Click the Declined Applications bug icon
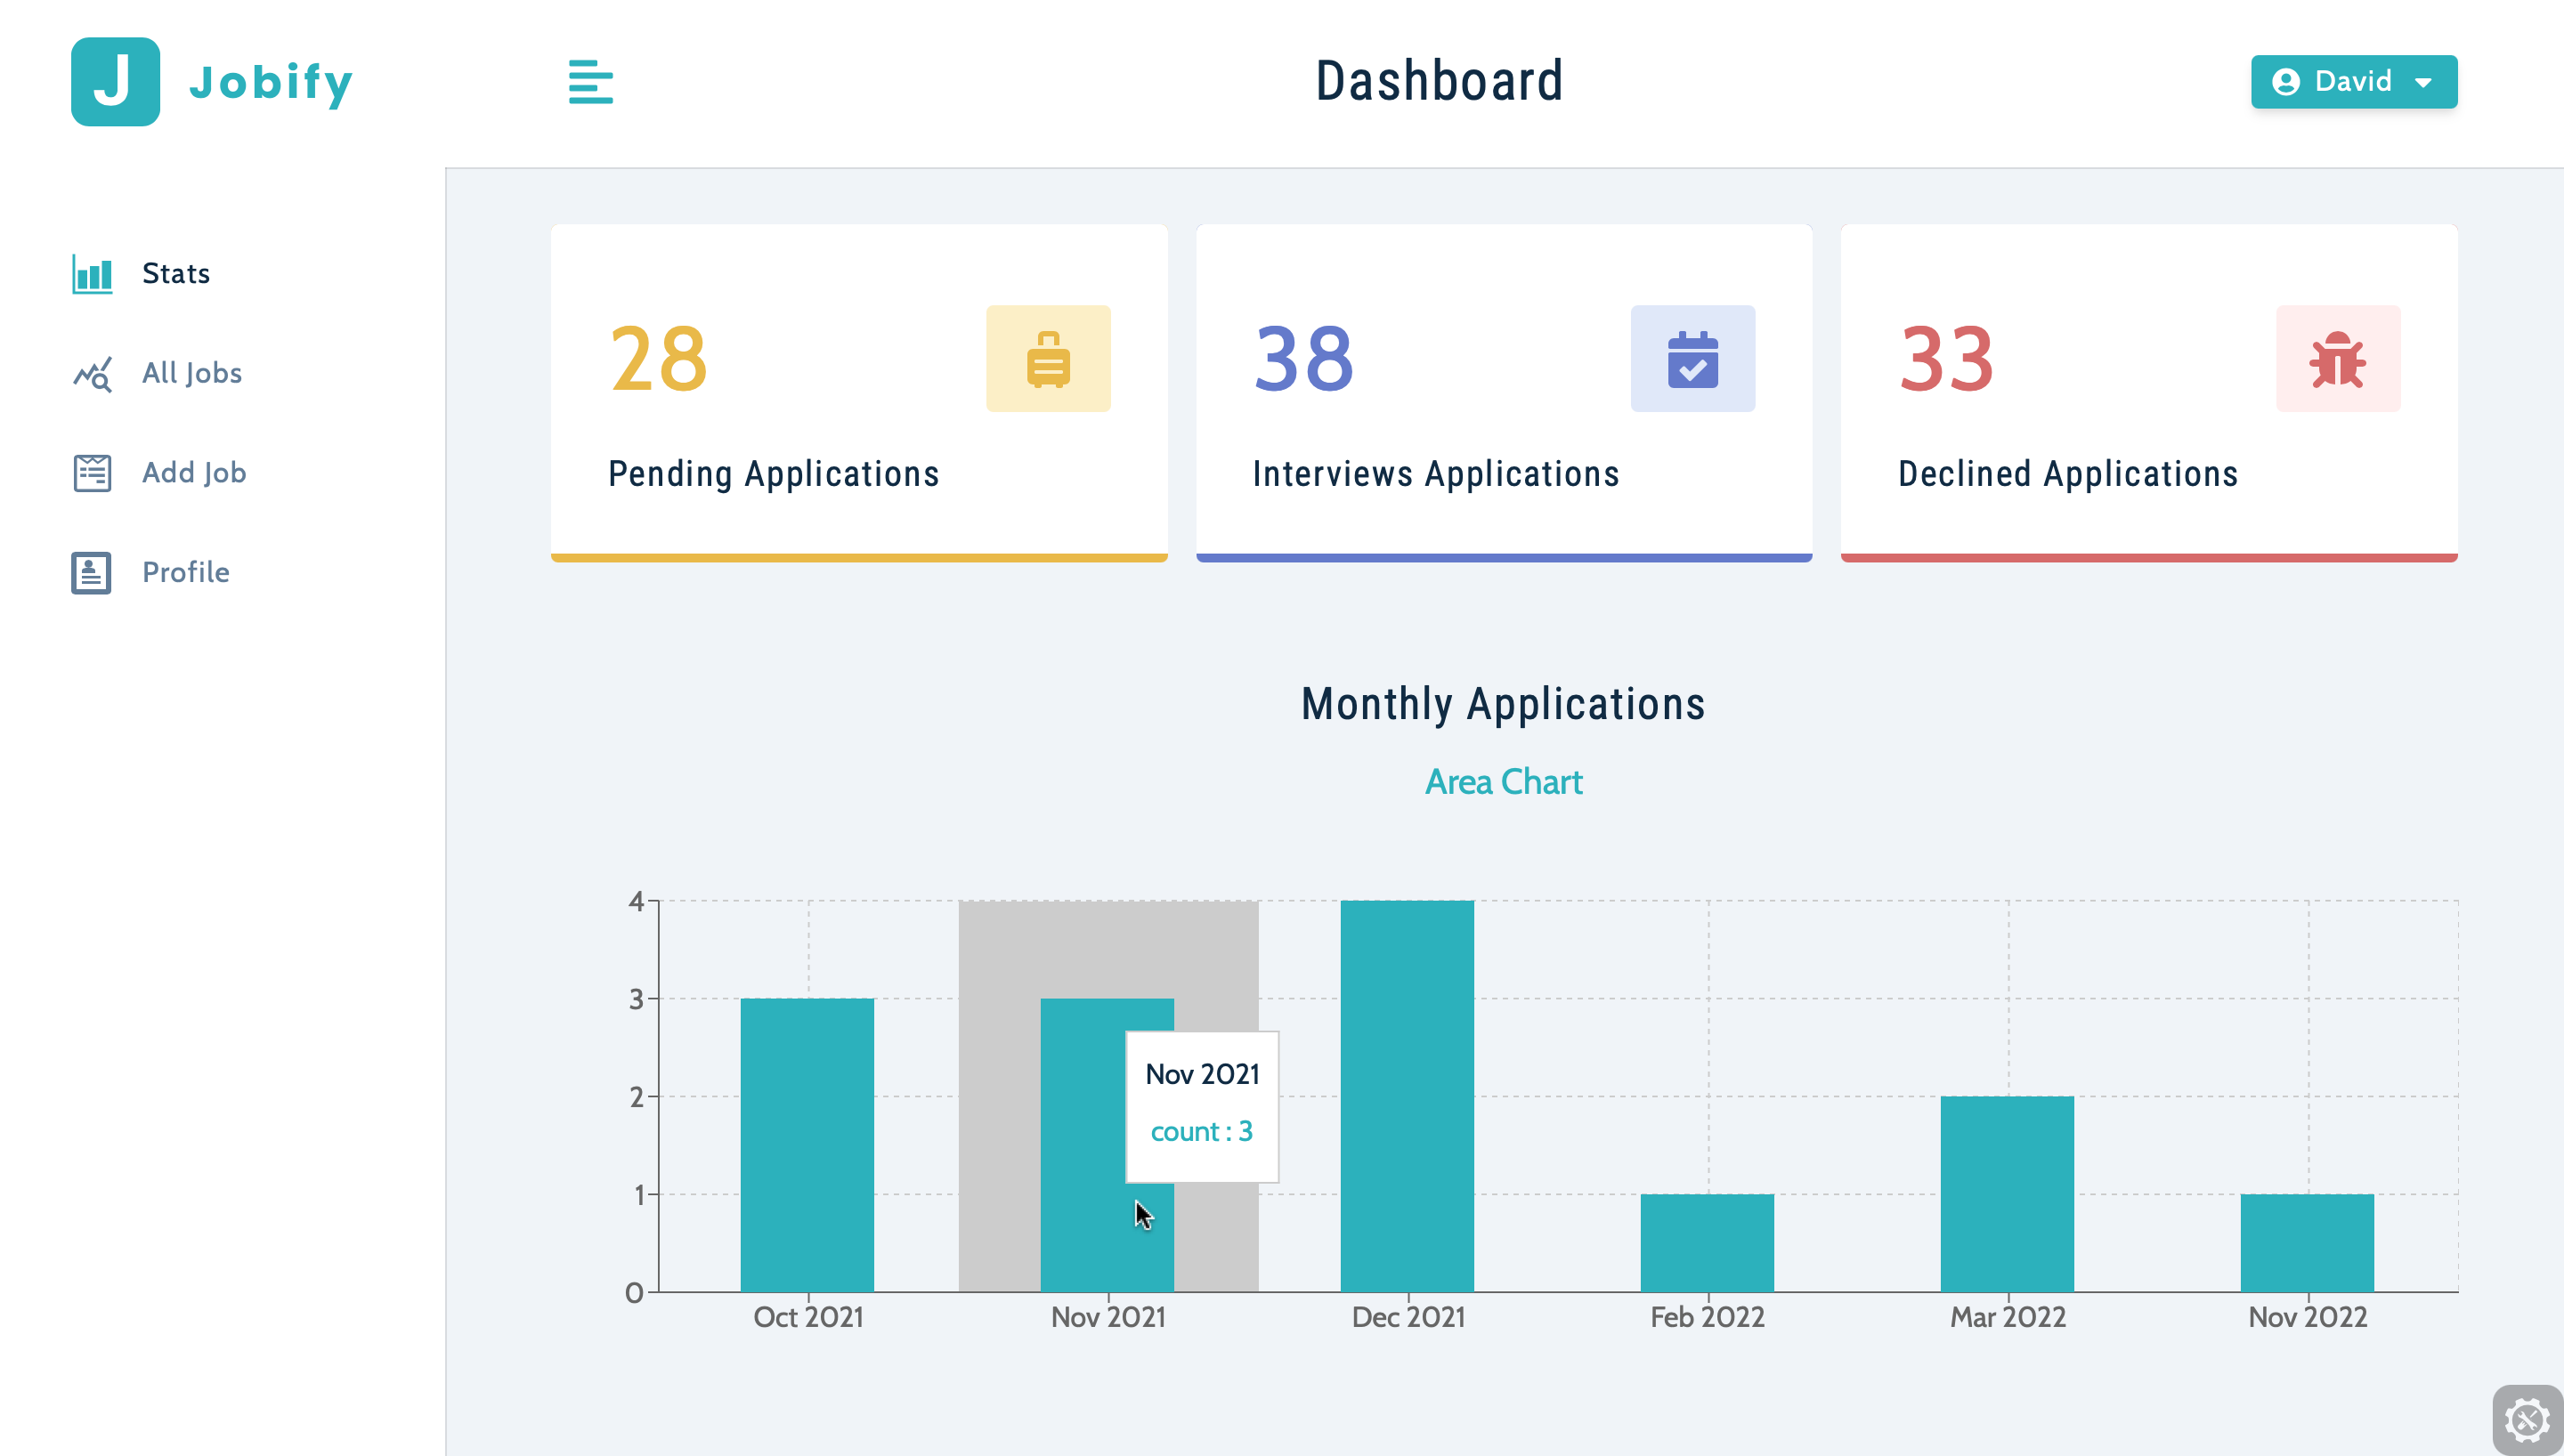Viewport: 2564px width, 1456px height. [x=2335, y=360]
